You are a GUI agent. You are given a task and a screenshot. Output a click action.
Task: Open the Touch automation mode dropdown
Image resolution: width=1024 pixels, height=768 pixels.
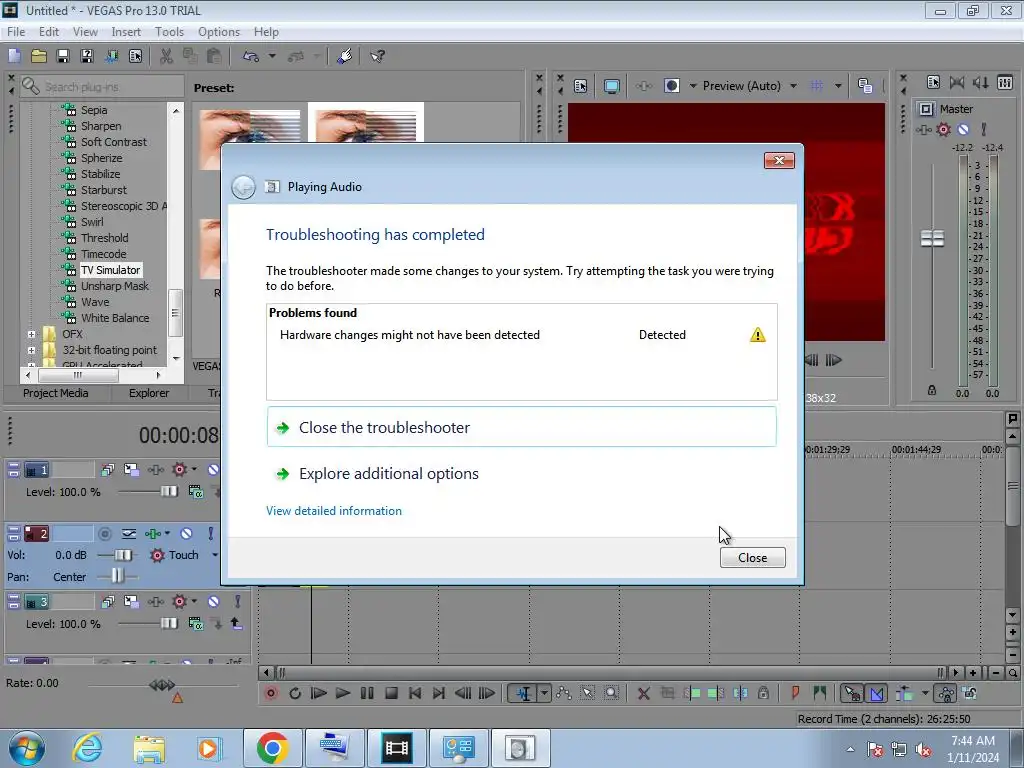215,555
